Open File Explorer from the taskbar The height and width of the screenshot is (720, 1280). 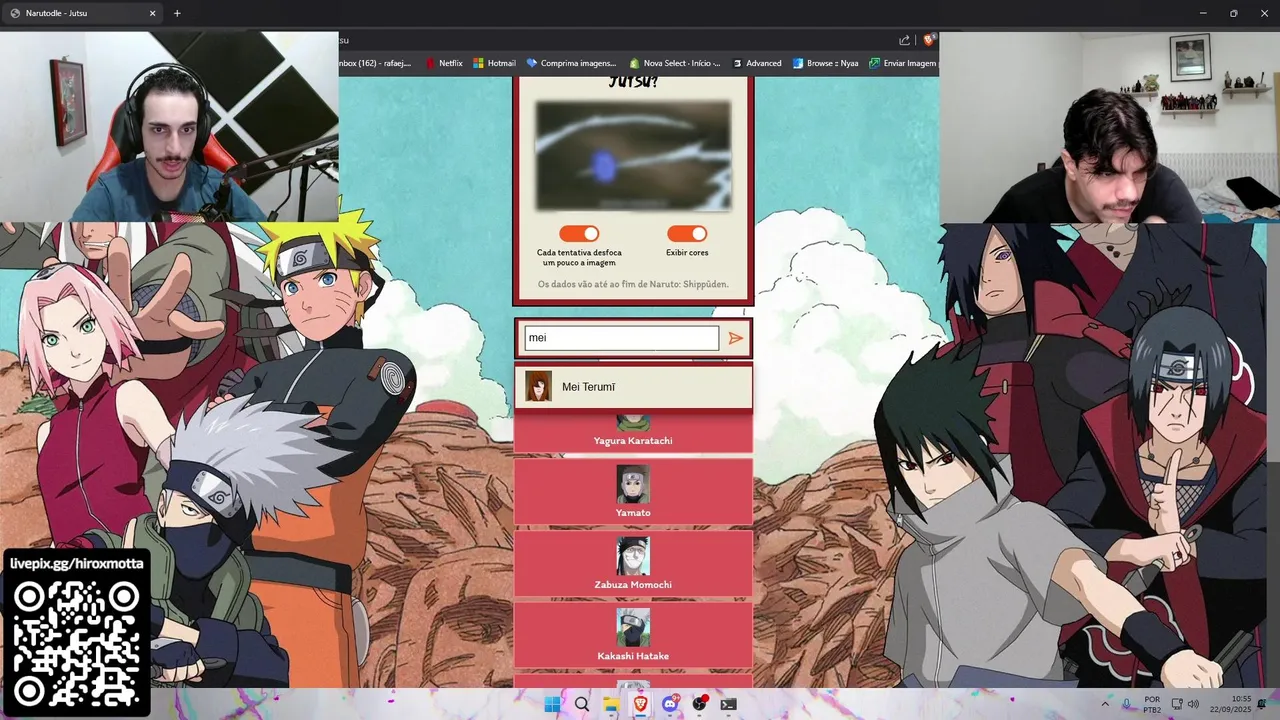611,704
